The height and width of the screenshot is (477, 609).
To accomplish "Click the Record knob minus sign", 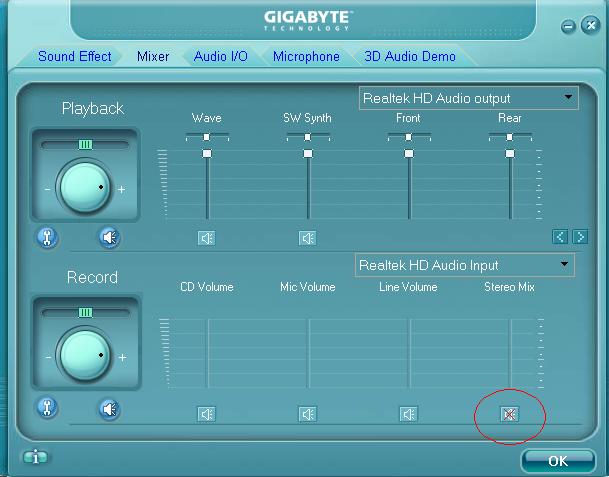I will click(48, 357).
